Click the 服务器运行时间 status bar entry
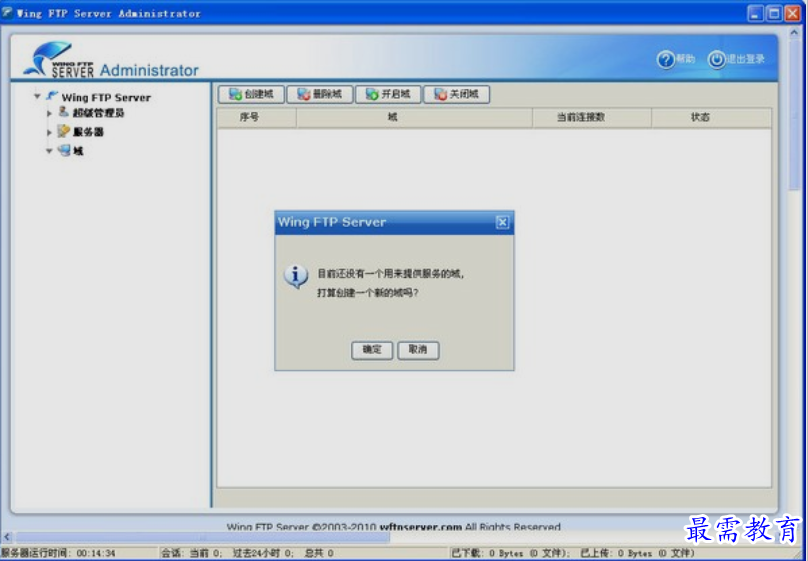The image size is (808, 561). tap(58, 553)
